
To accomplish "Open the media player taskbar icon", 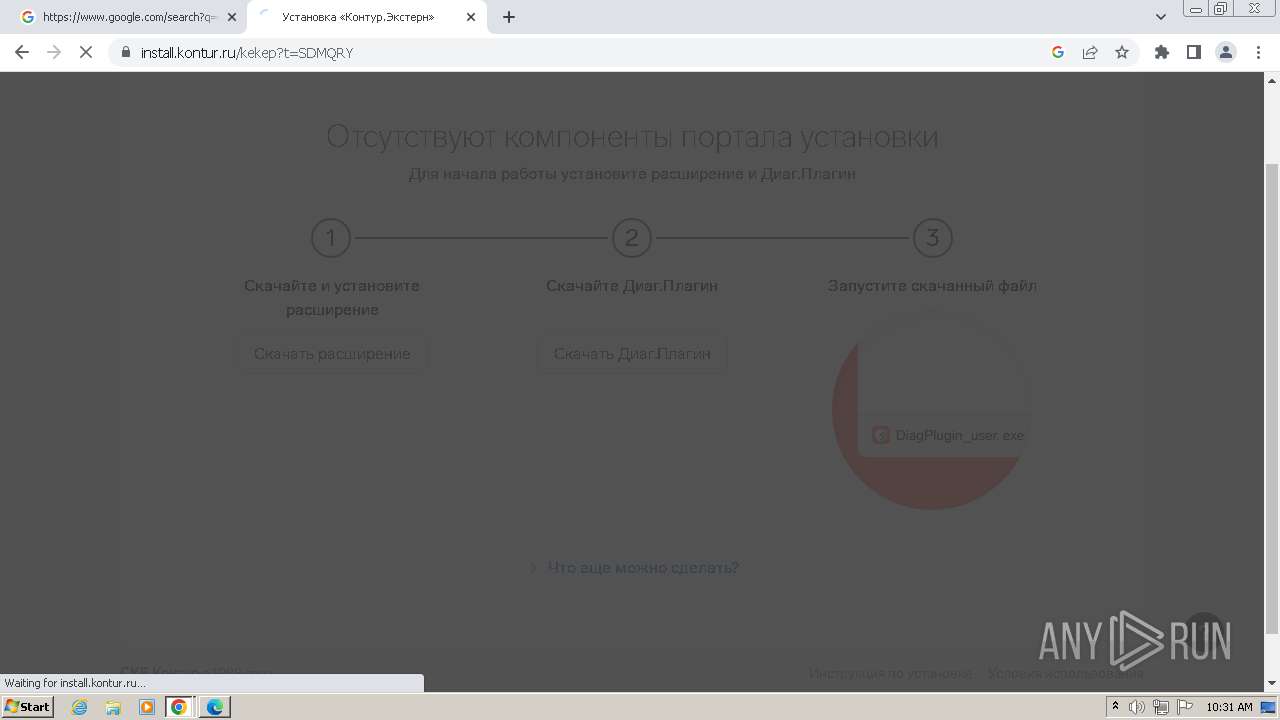I will 147,707.
